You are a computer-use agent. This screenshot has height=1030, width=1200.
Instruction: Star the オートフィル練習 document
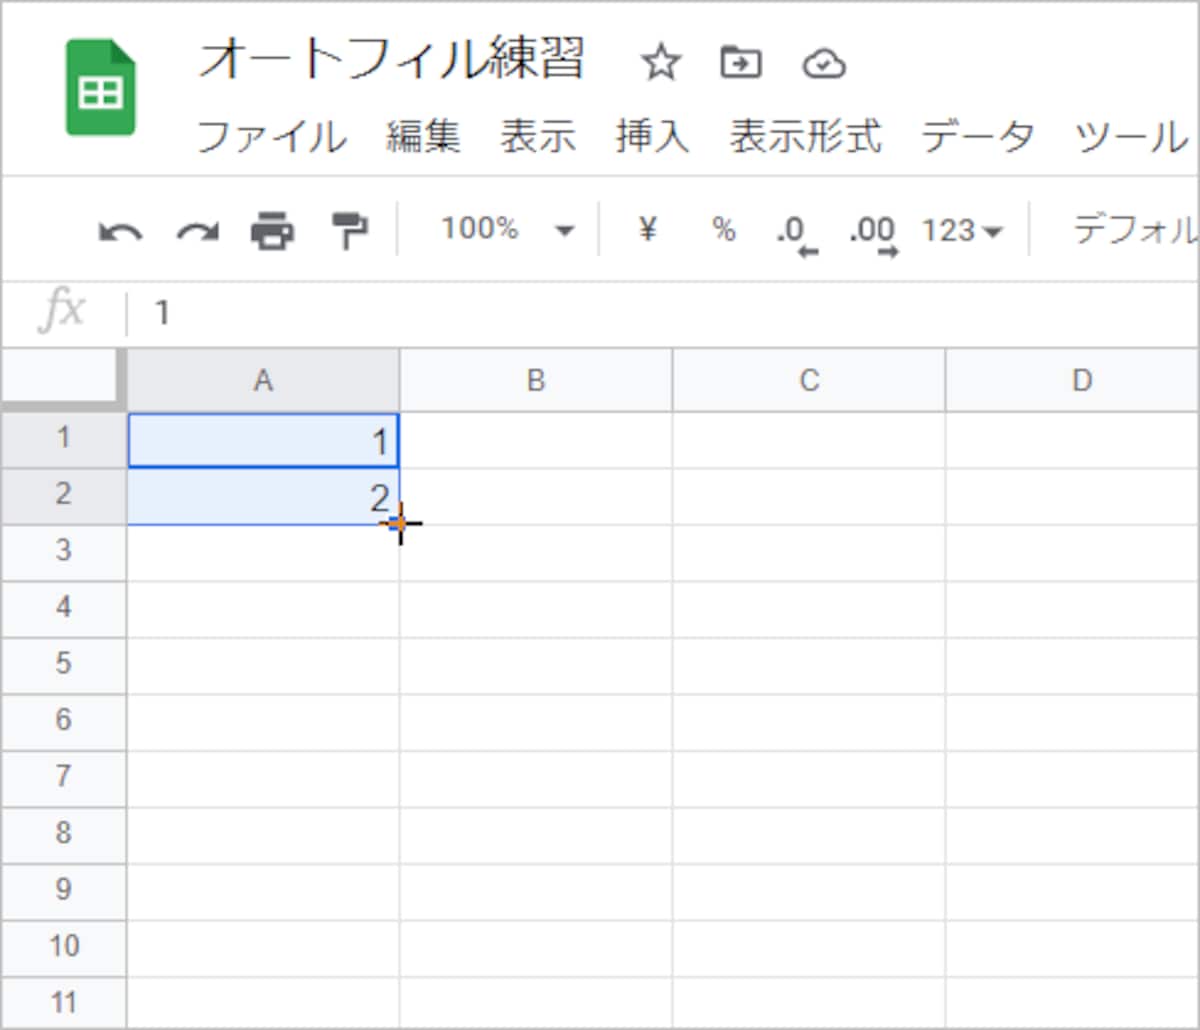coord(660,64)
